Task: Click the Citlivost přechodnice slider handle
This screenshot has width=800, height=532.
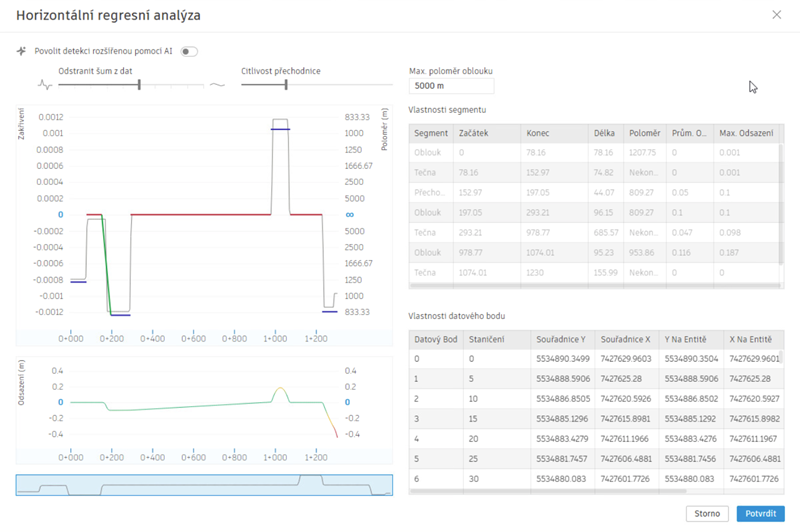Action: point(286,85)
